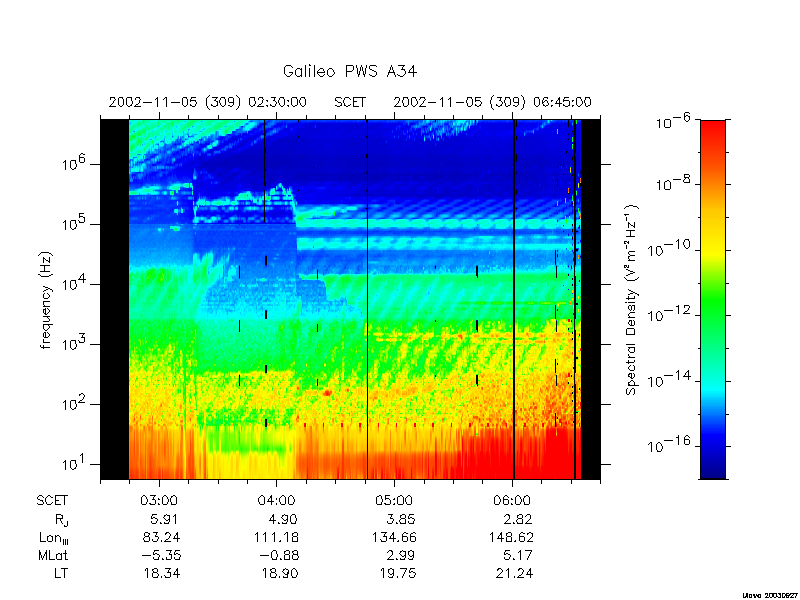The width and height of the screenshot is (800, 600).
Task: Select the start time label '2002-11-05 (309) 02:30:00'
Action: (x=208, y=103)
